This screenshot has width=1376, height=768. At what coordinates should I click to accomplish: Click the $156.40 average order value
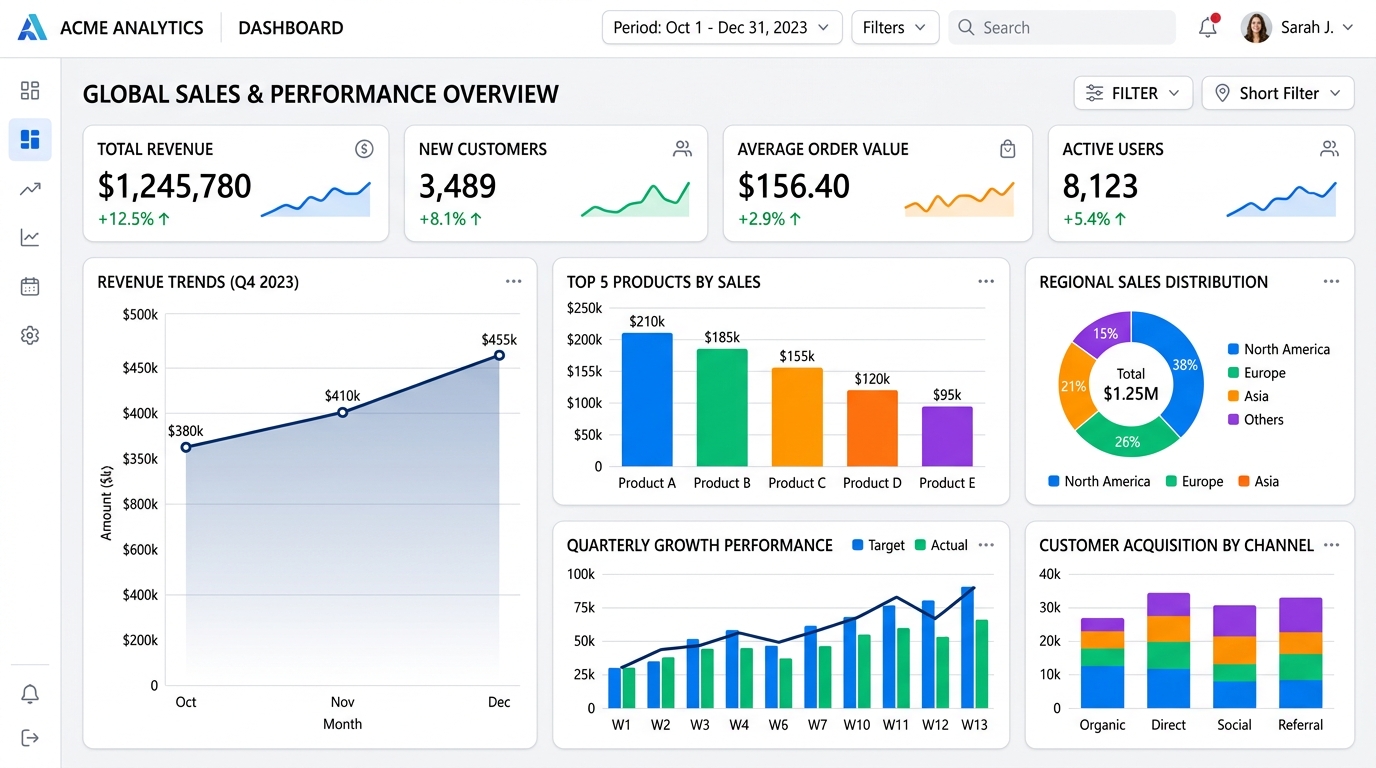click(x=794, y=186)
